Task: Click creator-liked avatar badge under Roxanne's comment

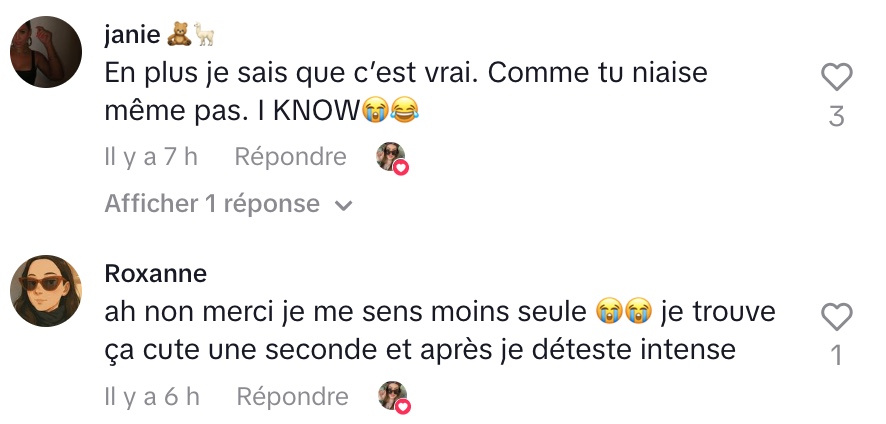Action: point(393,398)
